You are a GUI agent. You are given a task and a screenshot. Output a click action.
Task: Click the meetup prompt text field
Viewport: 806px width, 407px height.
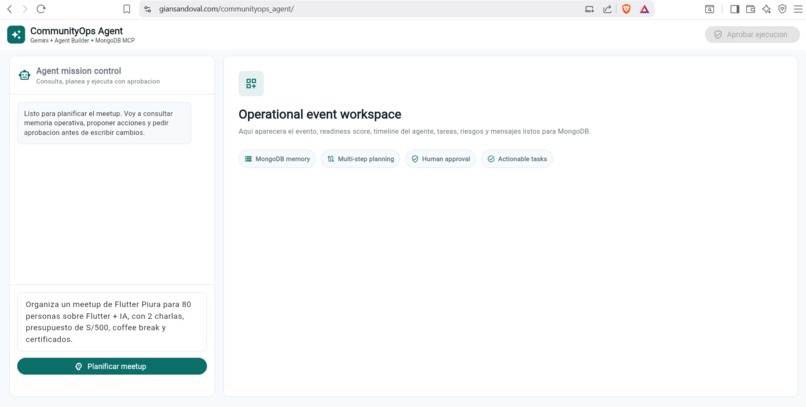[x=112, y=322]
